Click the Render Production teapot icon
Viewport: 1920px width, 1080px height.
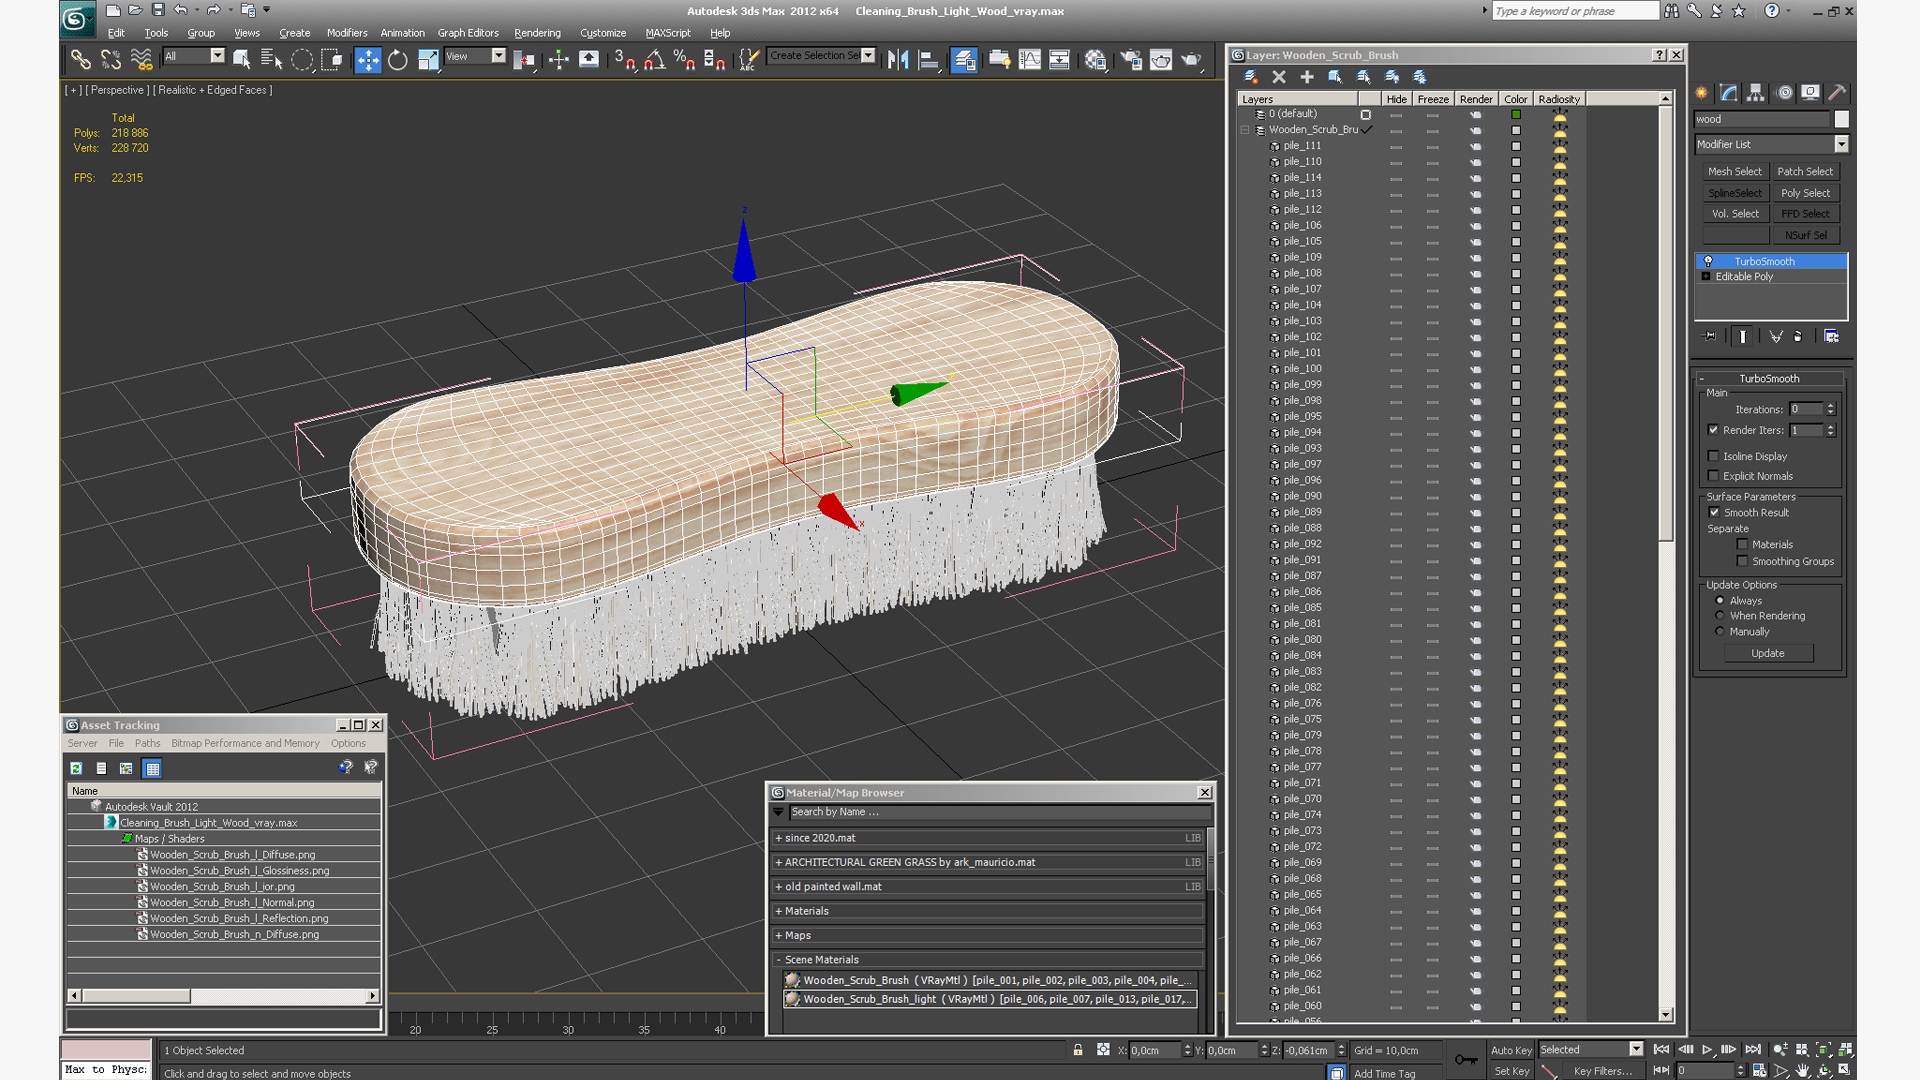point(1191,60)
